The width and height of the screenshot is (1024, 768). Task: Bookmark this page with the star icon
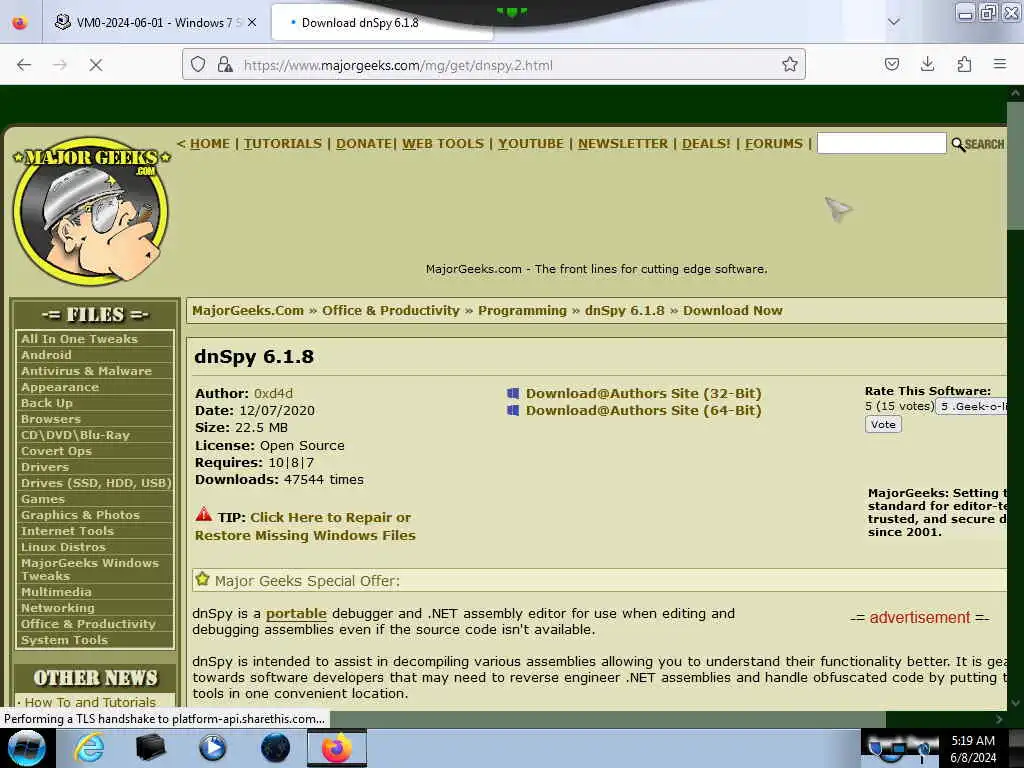pyautogui.click(x=790, y=64)
